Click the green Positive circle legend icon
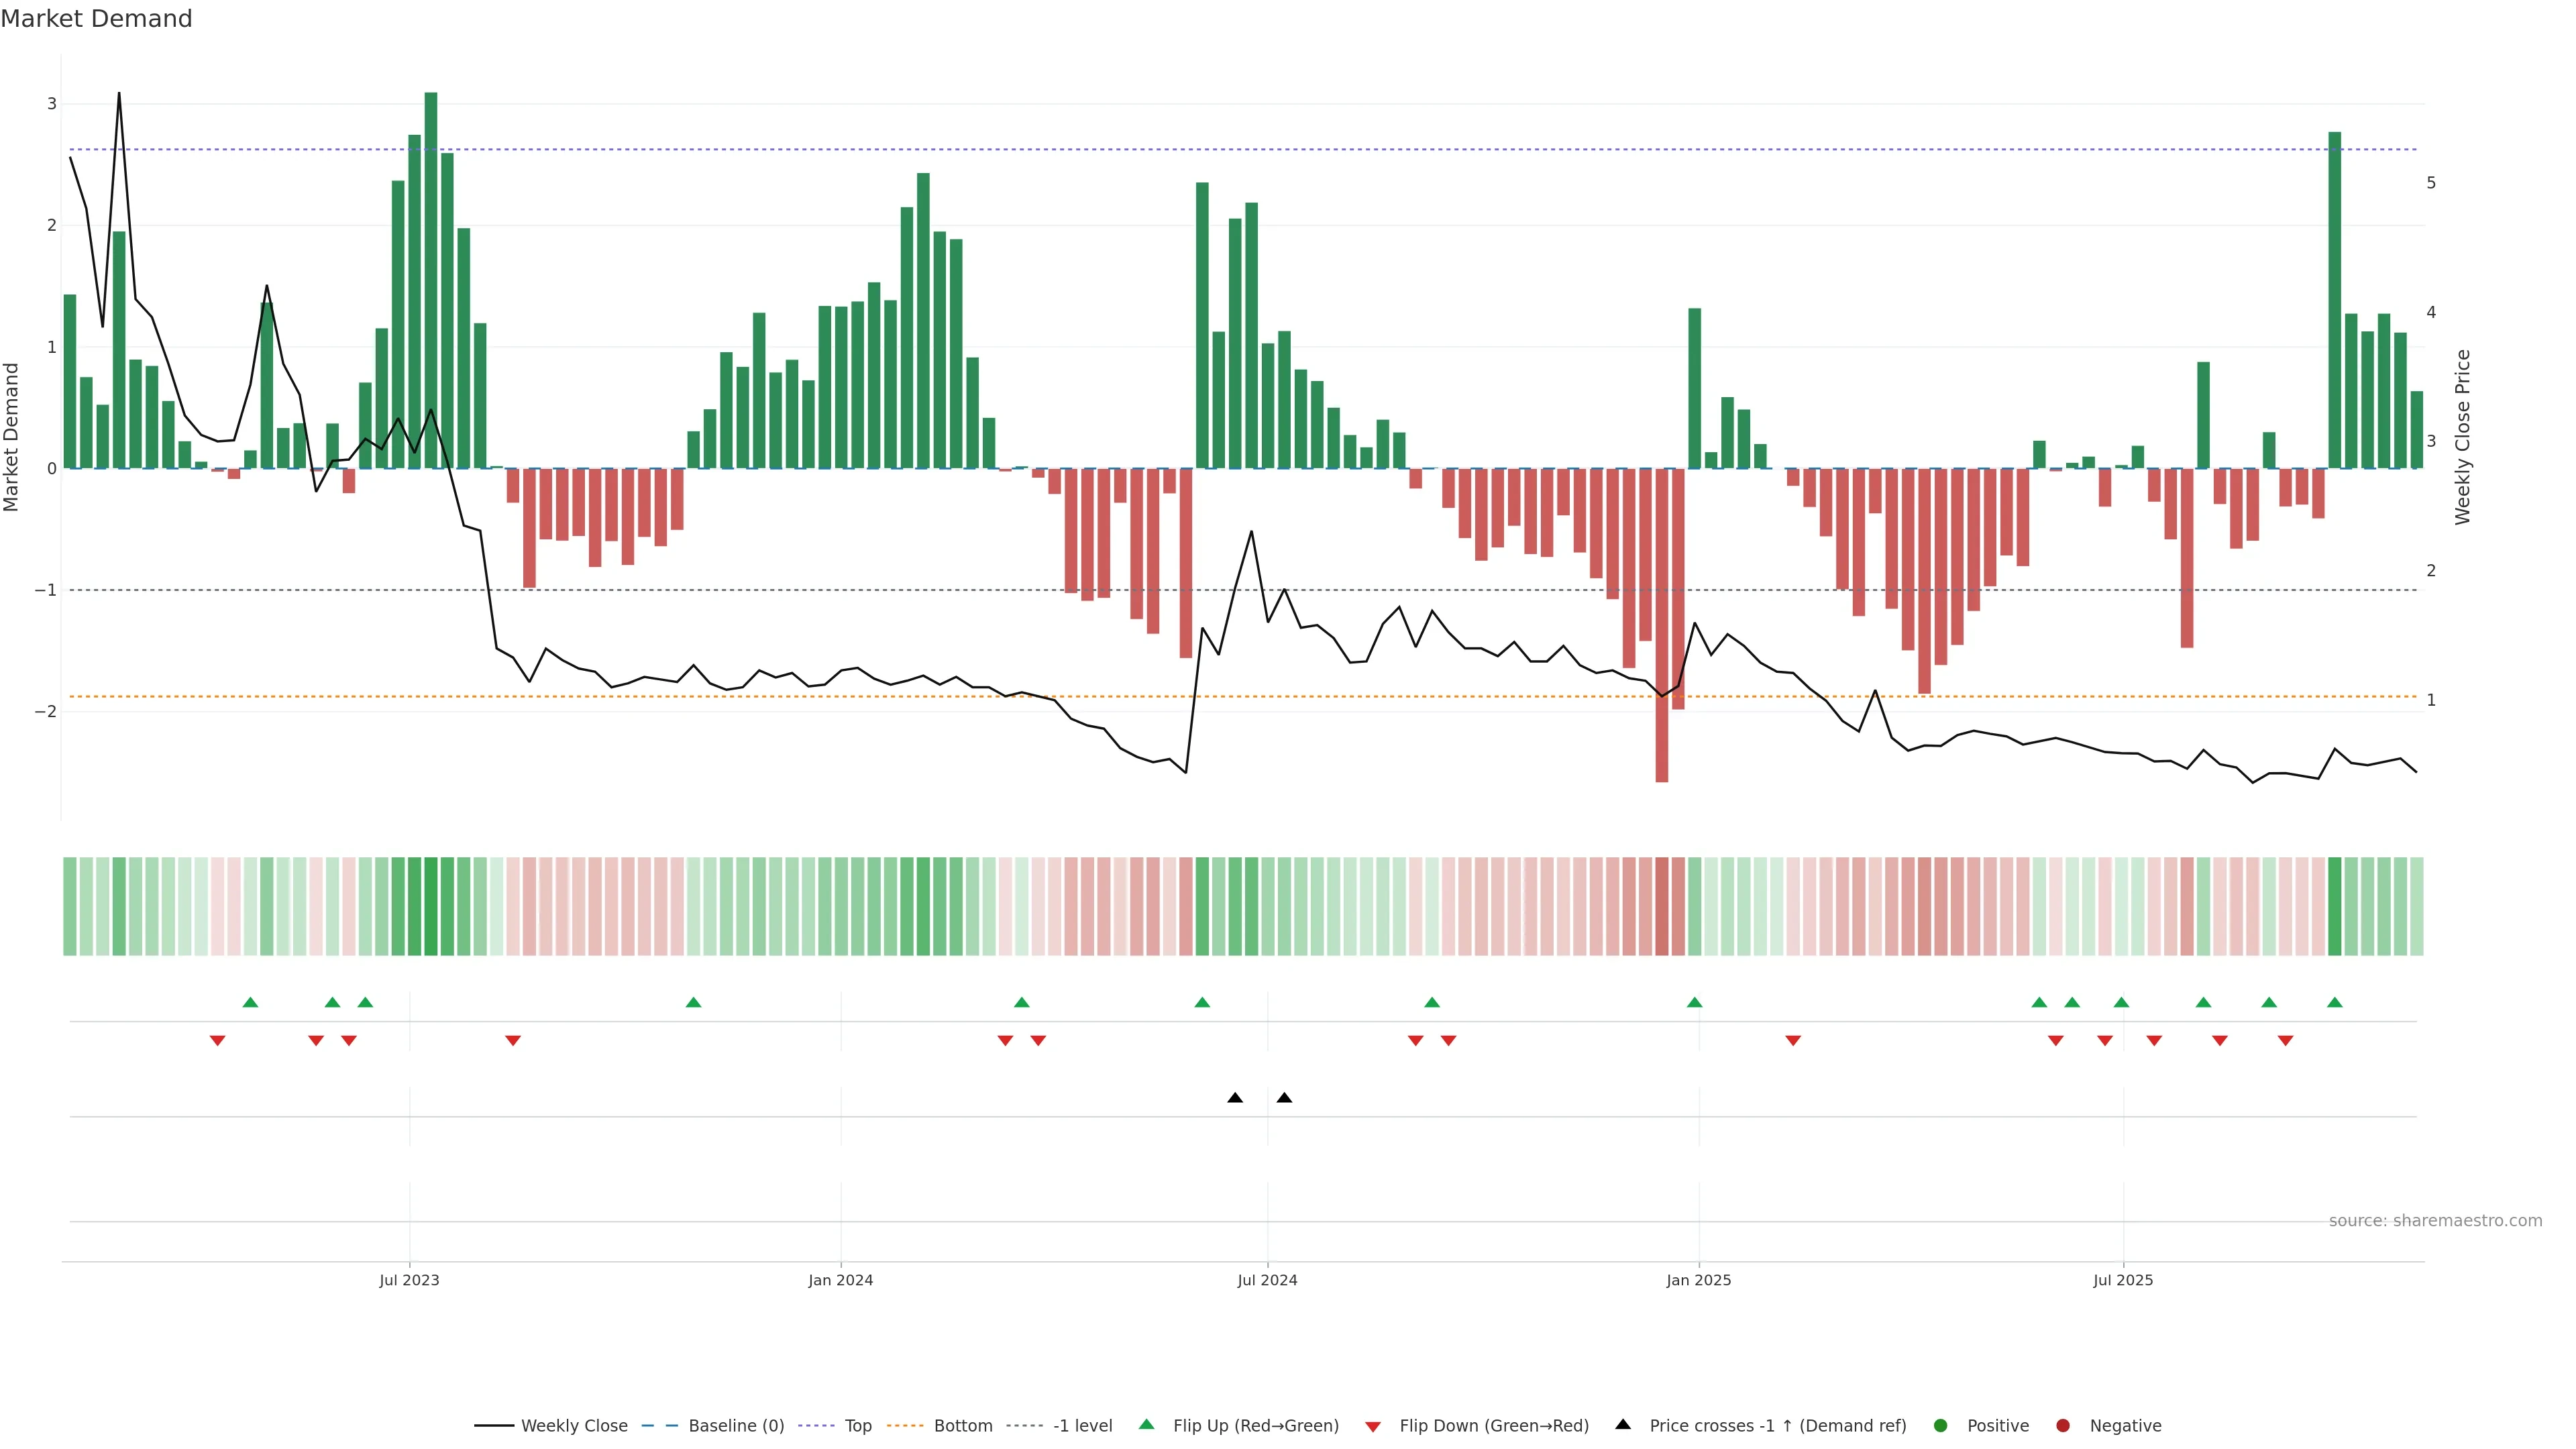Screen dimensions: 2576x1449 (x=1941, y=1425)
